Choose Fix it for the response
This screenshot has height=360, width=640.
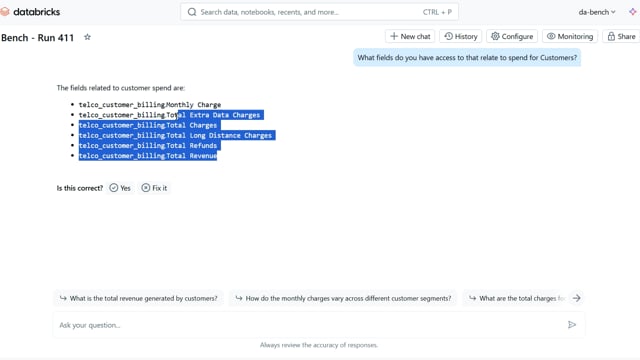(x=154, y=188)
